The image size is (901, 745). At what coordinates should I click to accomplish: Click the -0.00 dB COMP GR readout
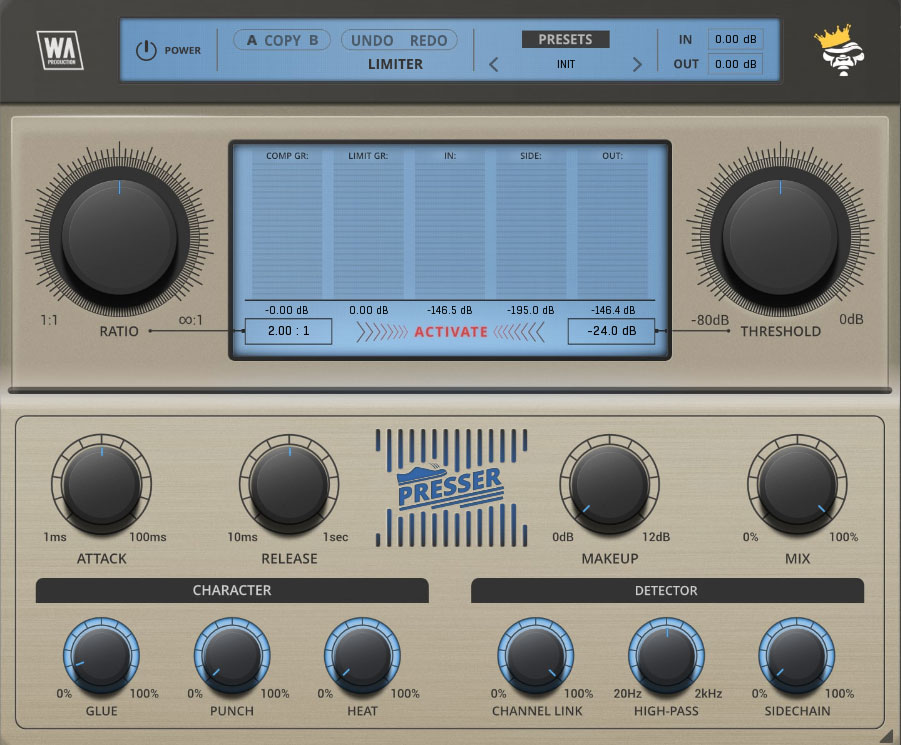coord(286,310)
